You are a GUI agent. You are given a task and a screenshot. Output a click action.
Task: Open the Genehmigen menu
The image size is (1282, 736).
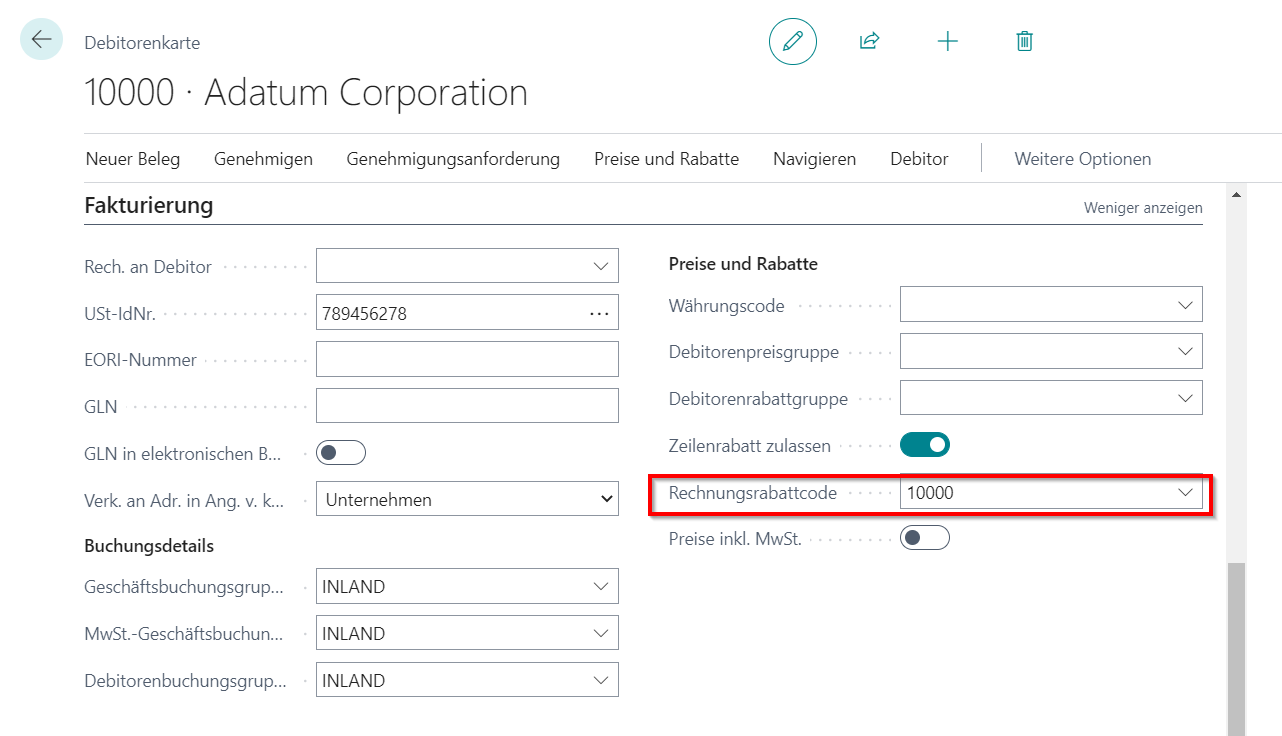point(263,159)
